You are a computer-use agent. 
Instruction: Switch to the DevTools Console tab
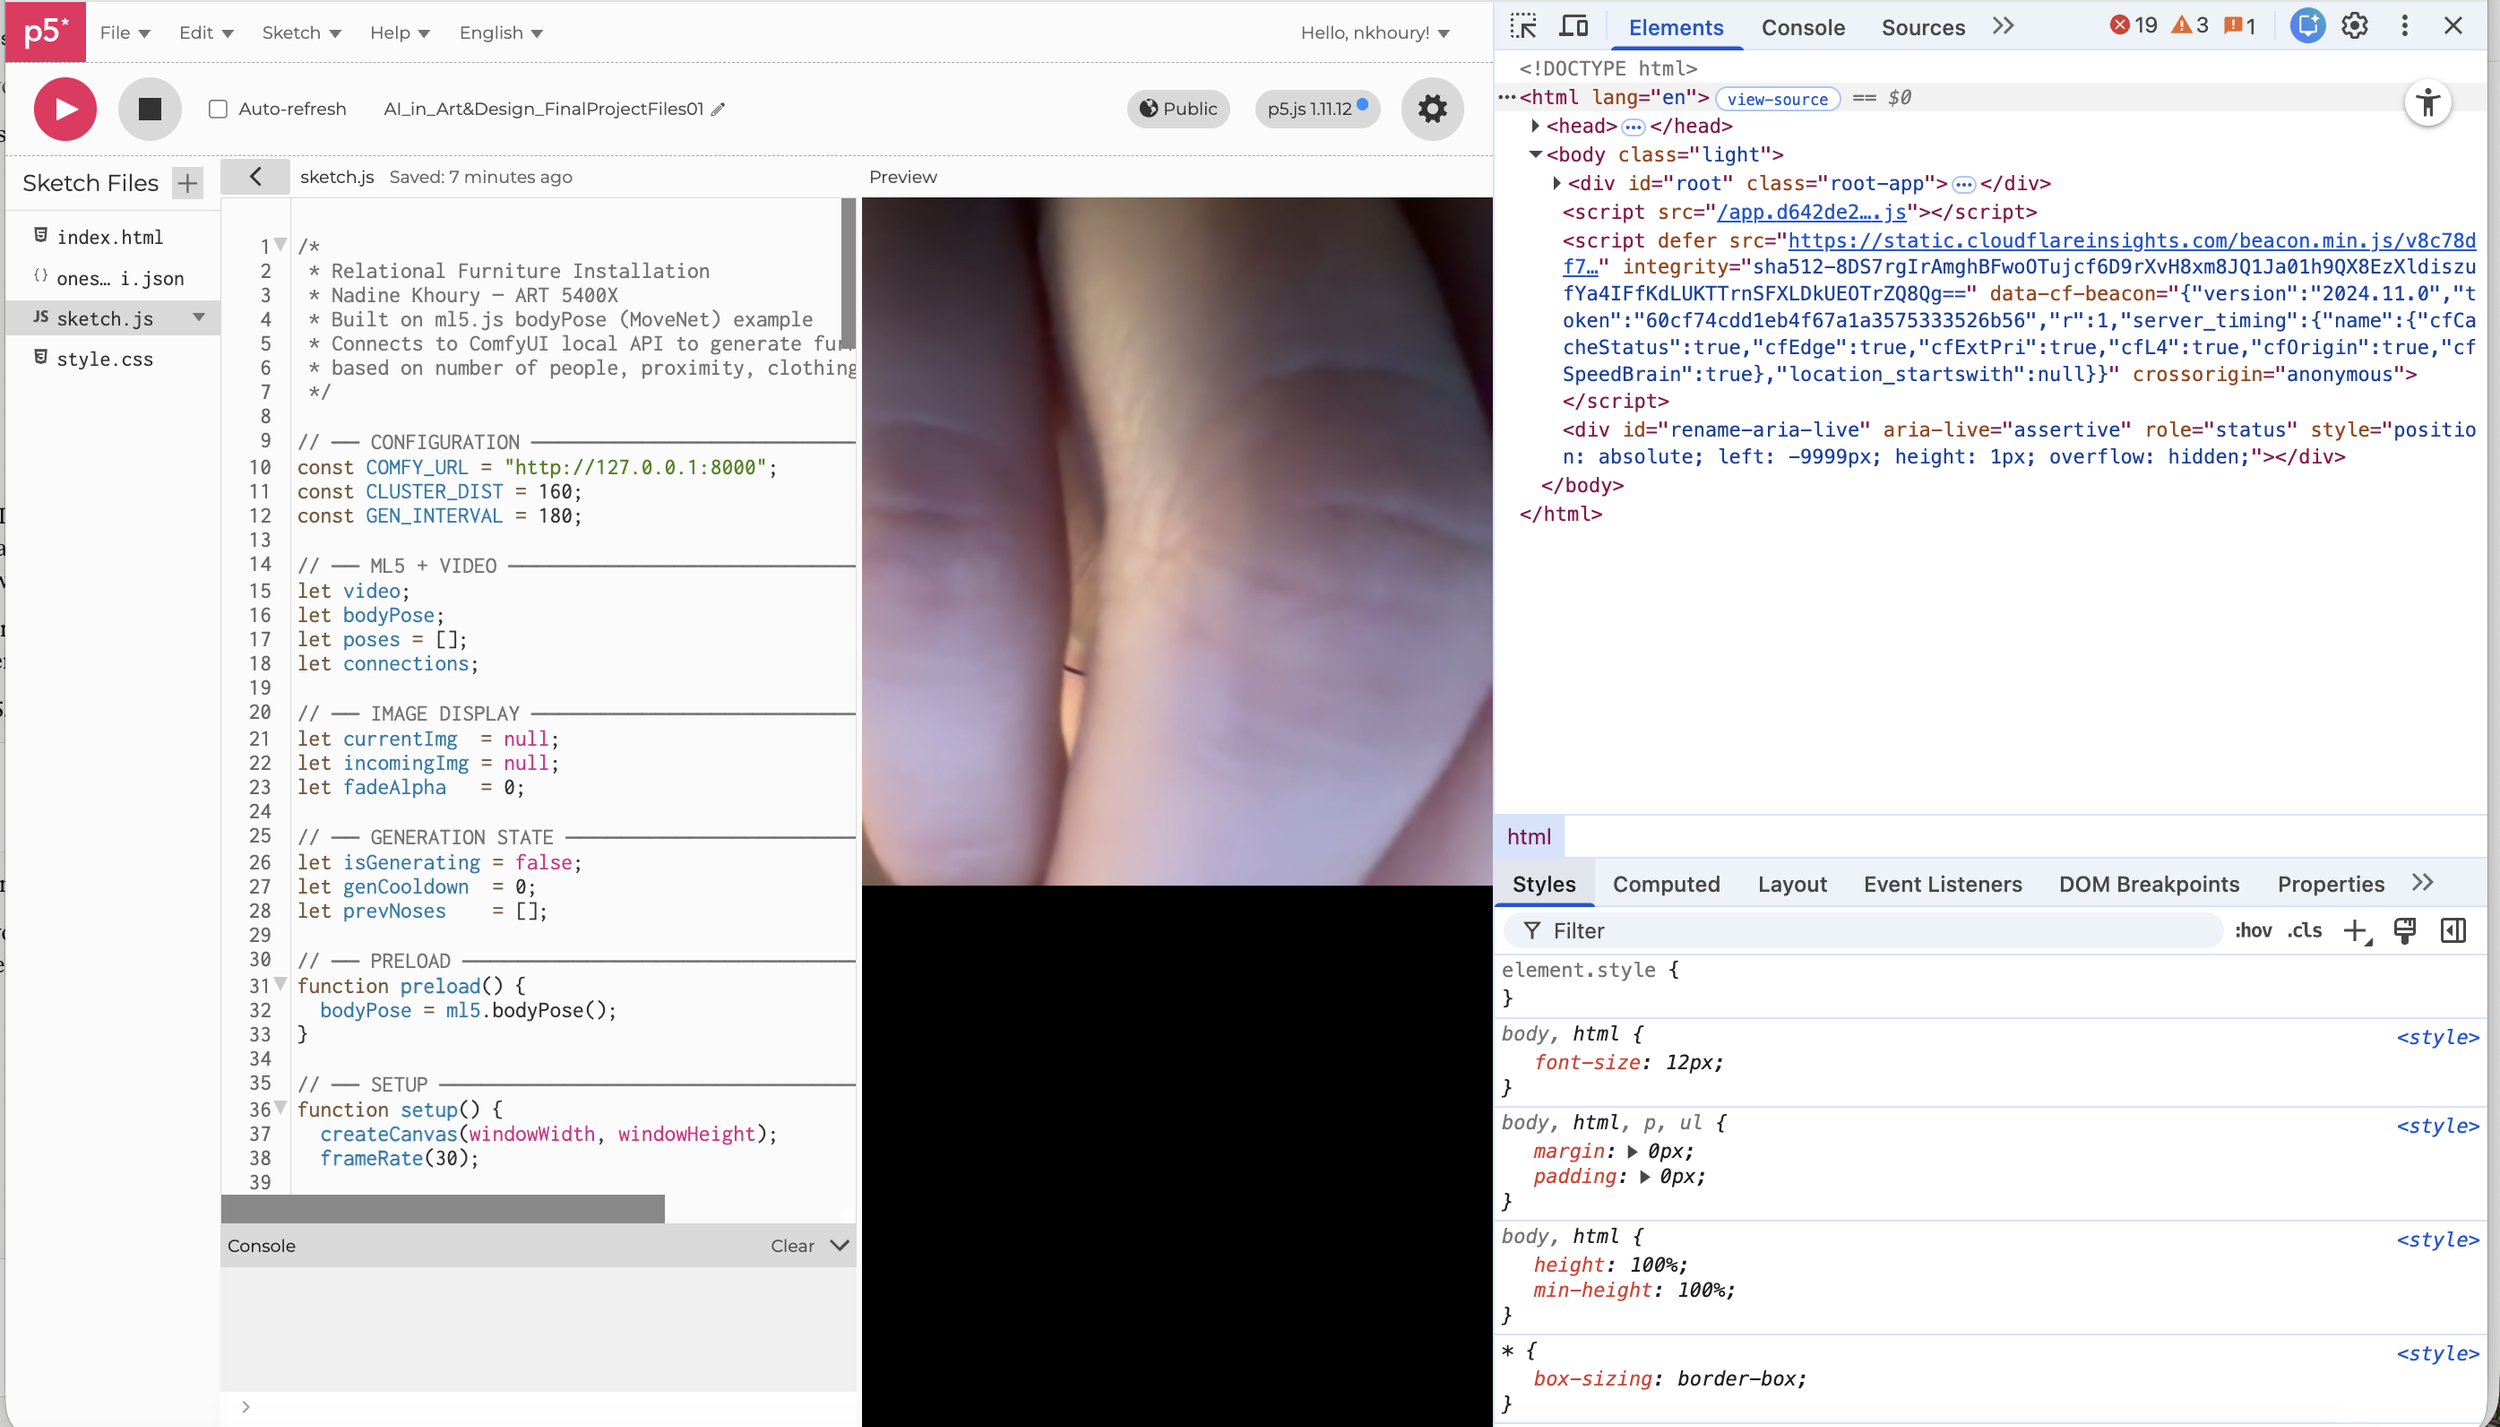click(x=1803, y=28)
